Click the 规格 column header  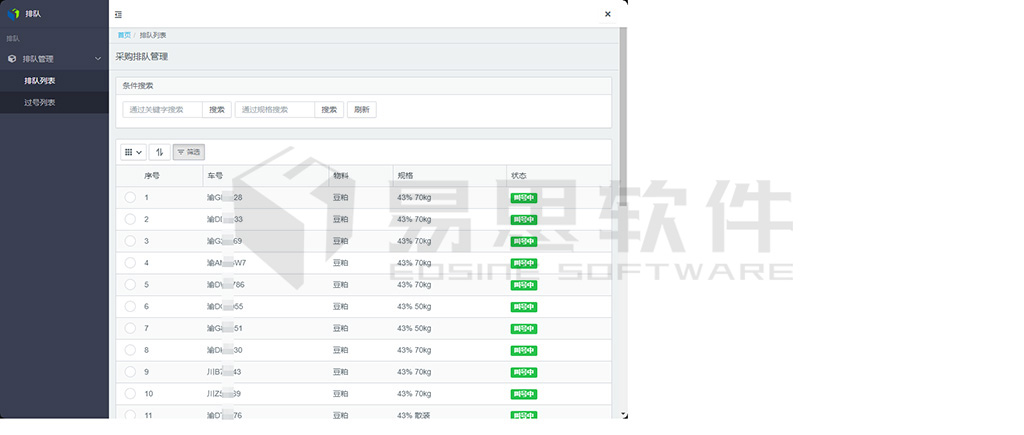[x=405, y=175]
